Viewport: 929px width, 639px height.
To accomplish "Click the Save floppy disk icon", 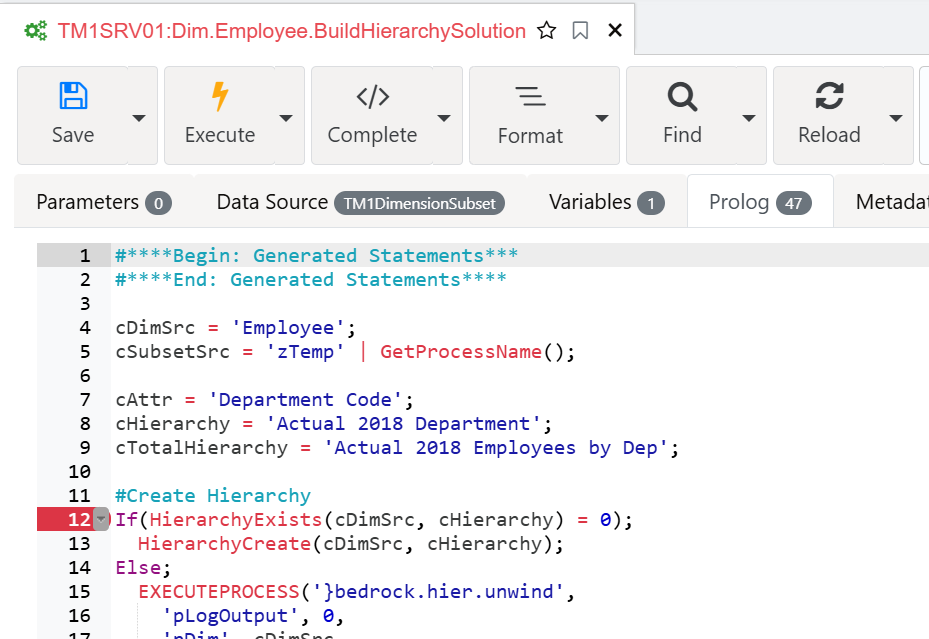I will click(x=73, y=96).
